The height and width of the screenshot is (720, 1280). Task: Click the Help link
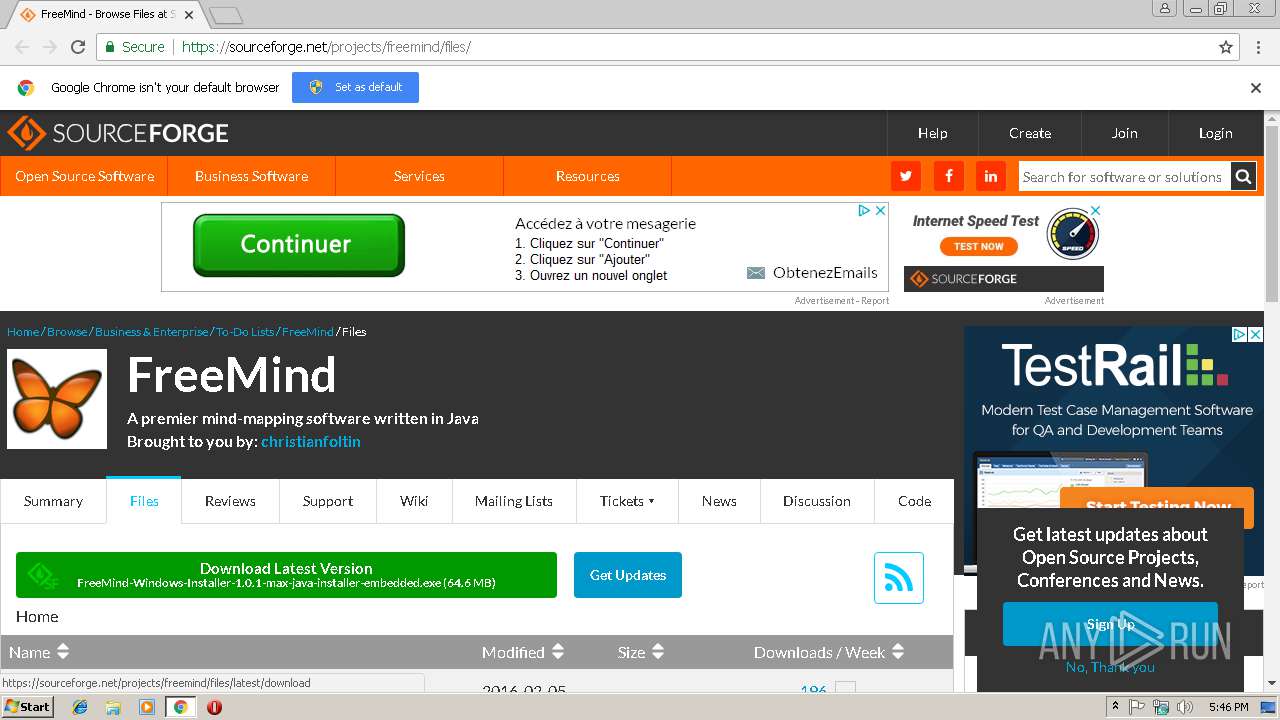tap(933, 133)
